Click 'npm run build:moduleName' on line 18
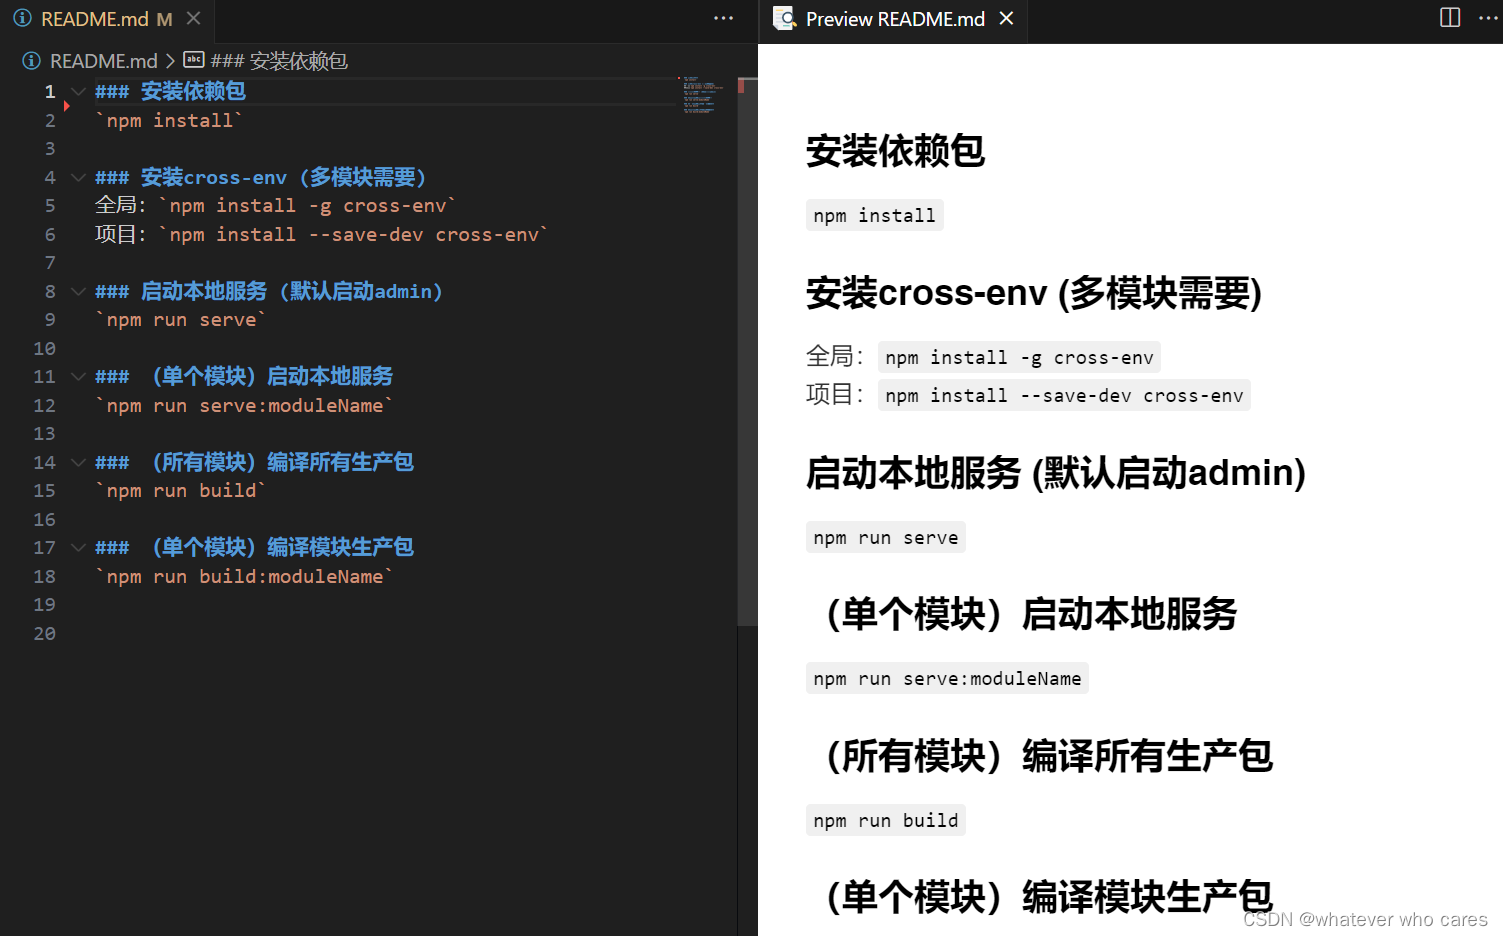 [245, 577]
